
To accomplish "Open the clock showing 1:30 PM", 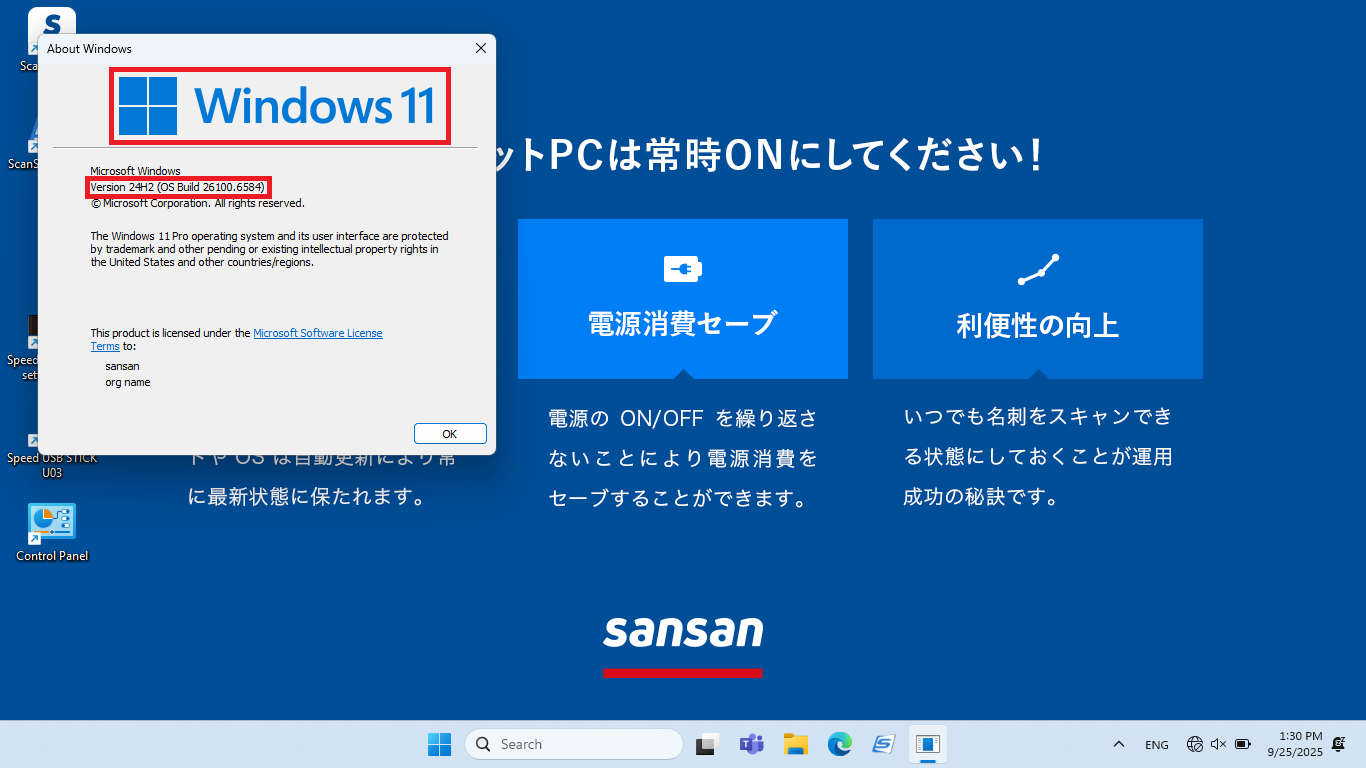I will [x=1295, y=744].
